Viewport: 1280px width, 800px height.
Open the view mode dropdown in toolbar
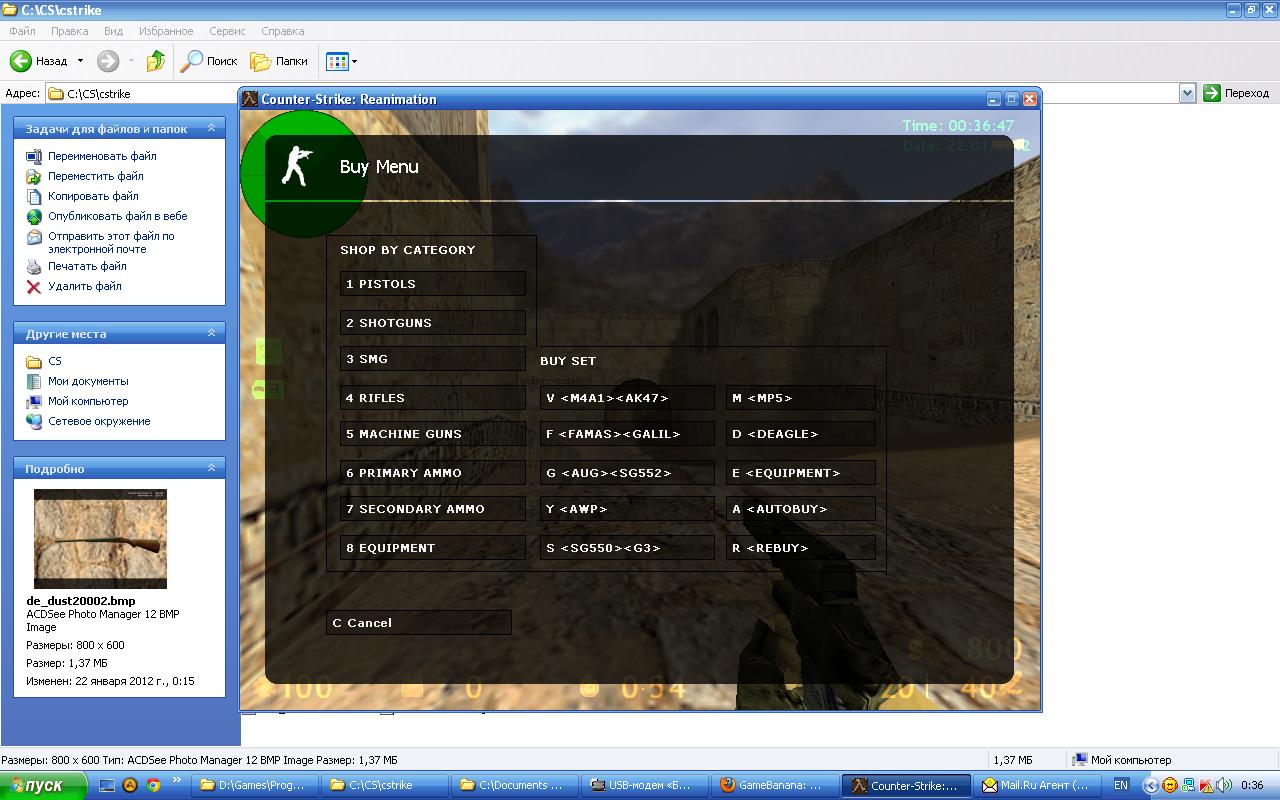(x=353, y=62)
